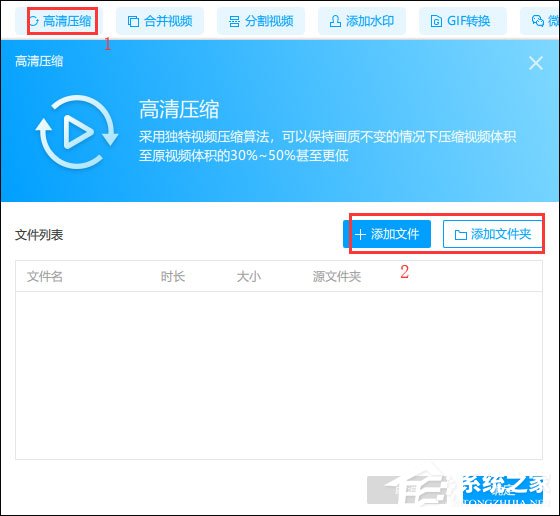Open the 高清压缩 tab
Image resolution: width=560 pixels, height=516 pixels.
coord(59,21)
